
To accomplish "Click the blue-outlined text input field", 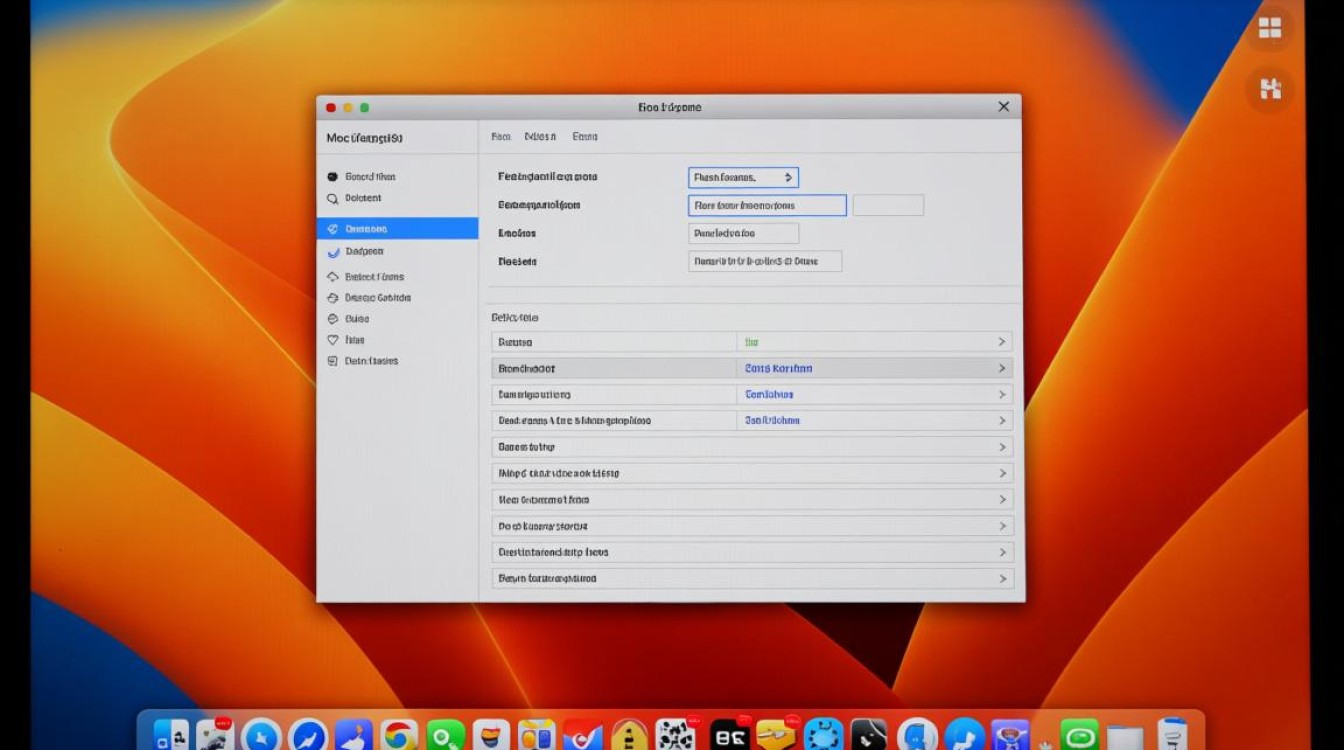I will (x=767, y=206).
